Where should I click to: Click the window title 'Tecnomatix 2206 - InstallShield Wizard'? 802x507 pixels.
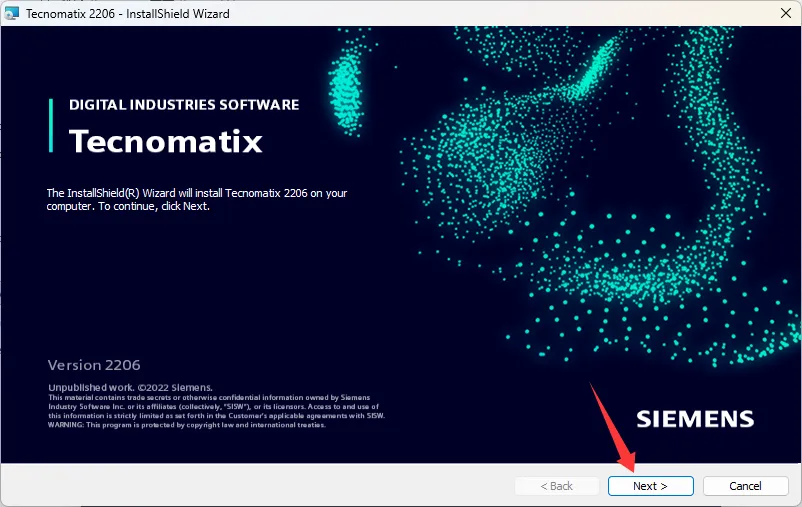click(128, 14)
